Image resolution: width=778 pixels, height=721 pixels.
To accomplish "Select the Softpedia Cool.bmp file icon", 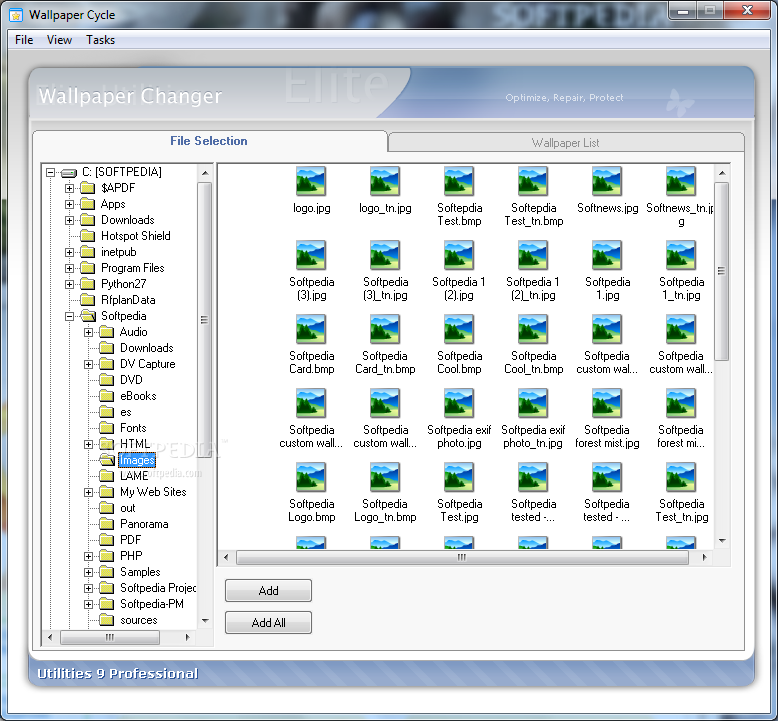I will tap(459, 329).
